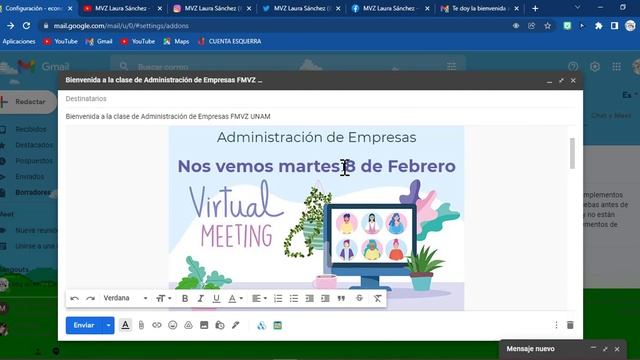Discard the draft with trash icon
The image size is (640, 360).
570,325
